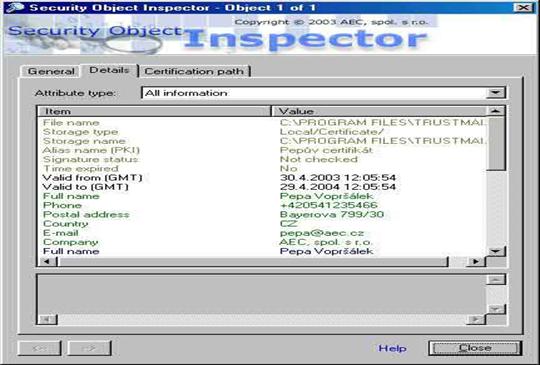Select the Details tab
The image size is (540, 365).
coord(109,70)
